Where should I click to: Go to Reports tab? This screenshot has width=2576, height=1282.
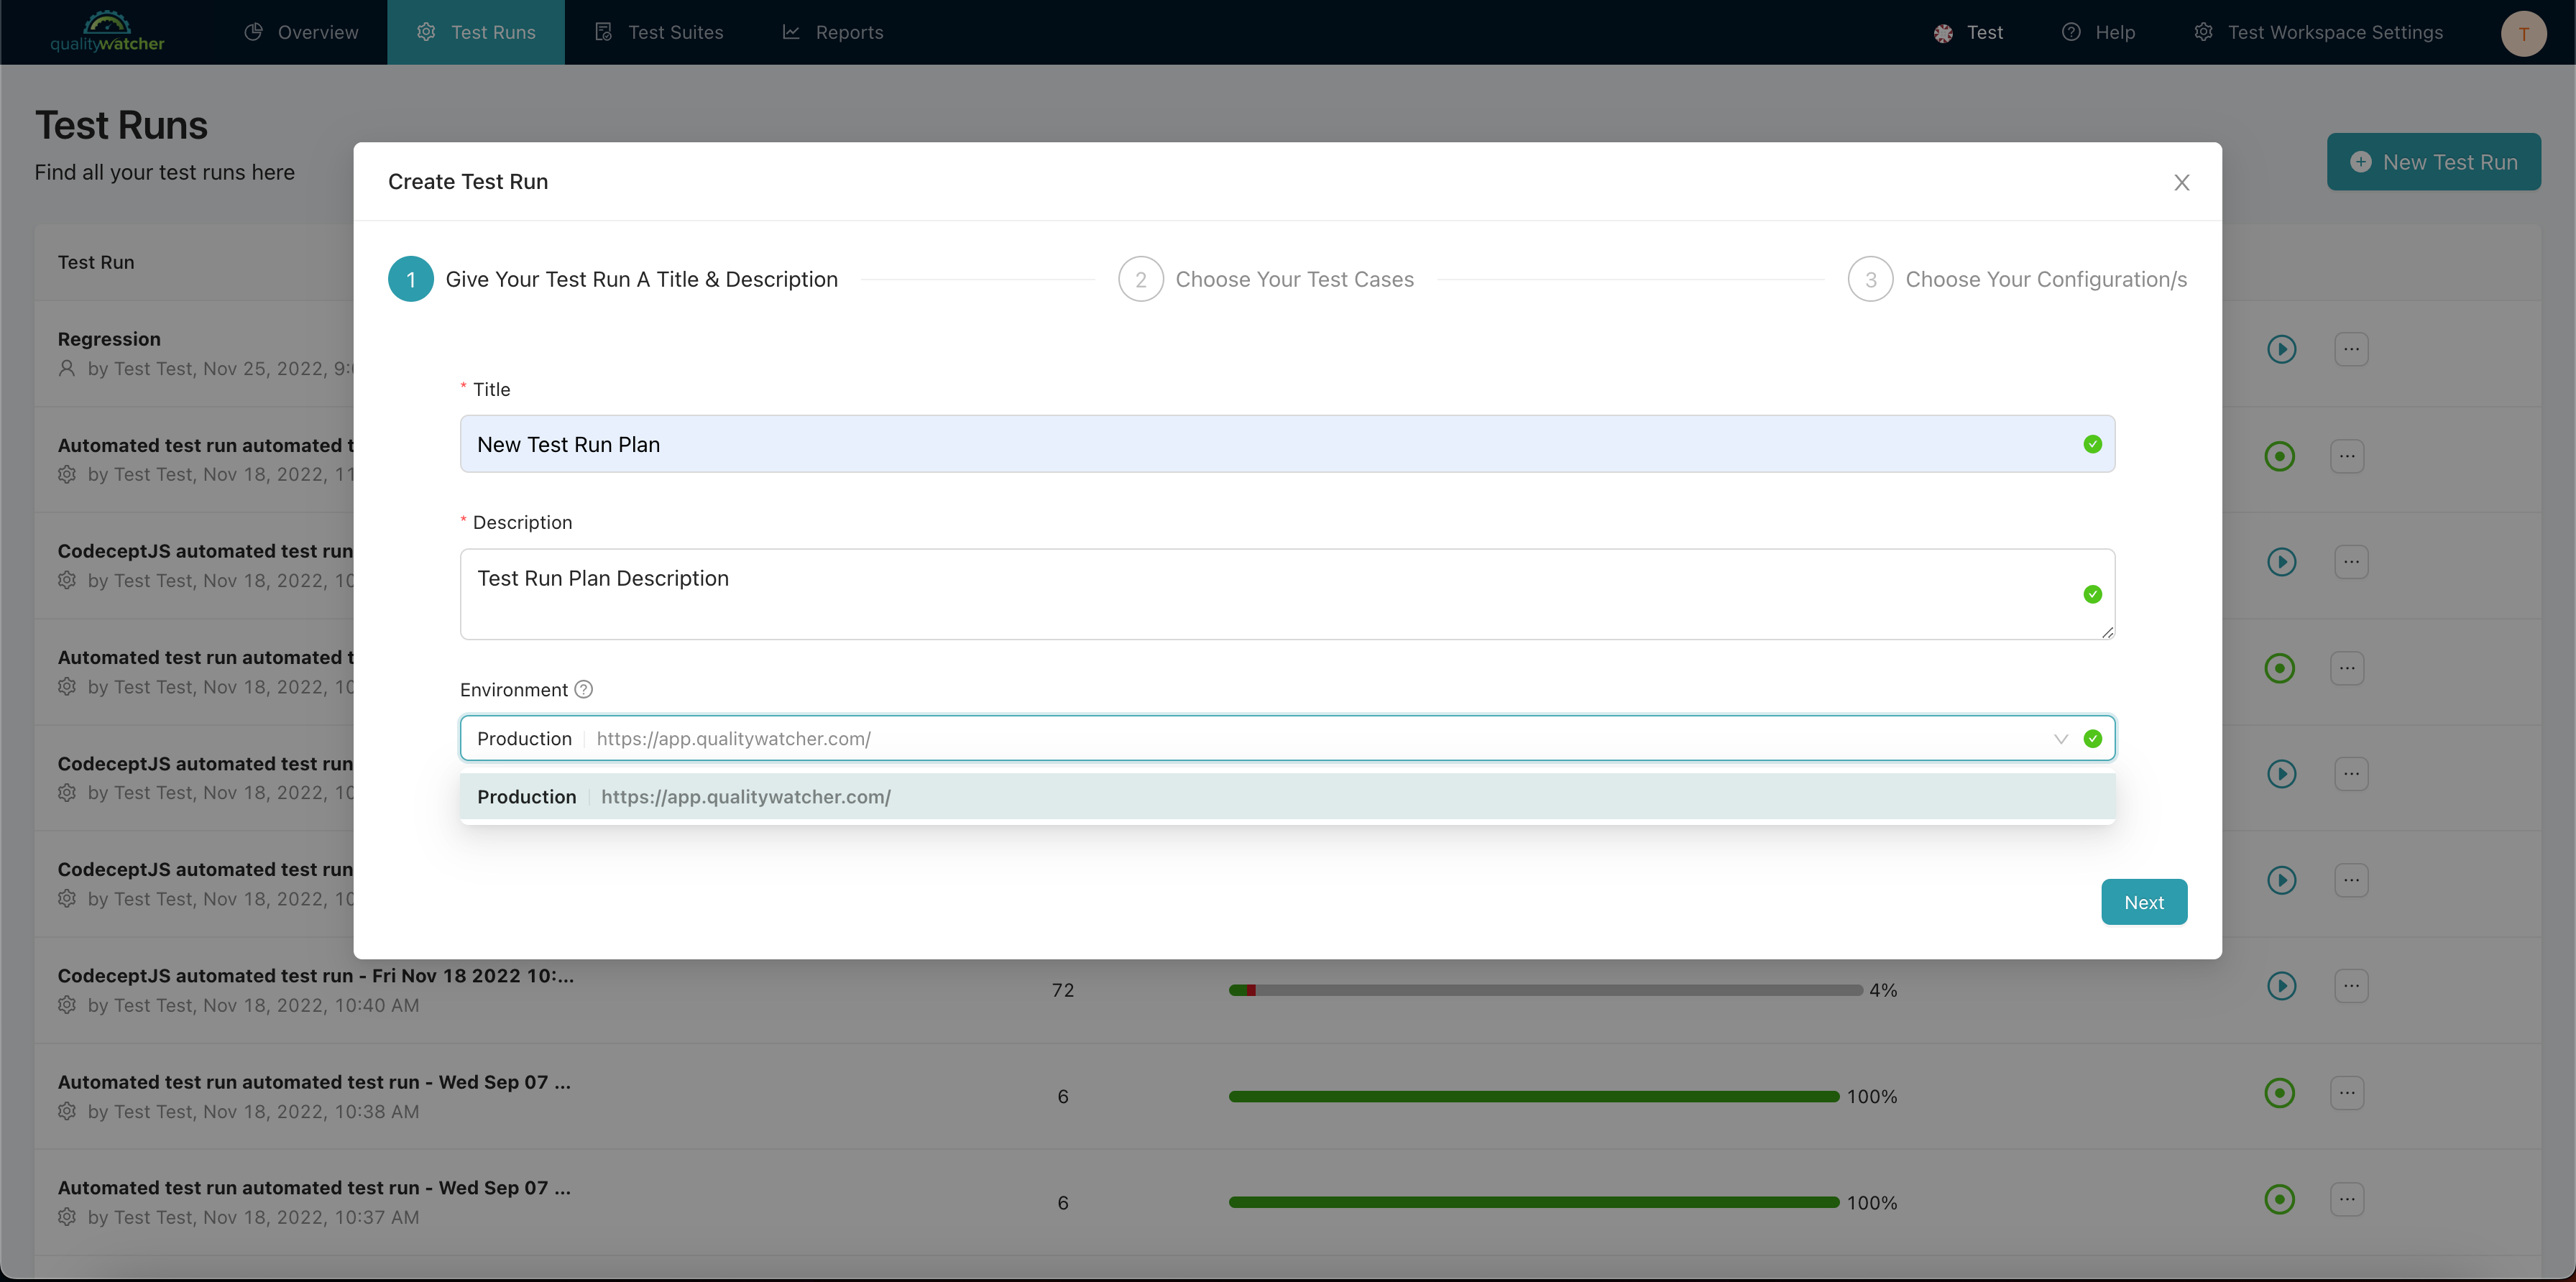tap(833, 32)
